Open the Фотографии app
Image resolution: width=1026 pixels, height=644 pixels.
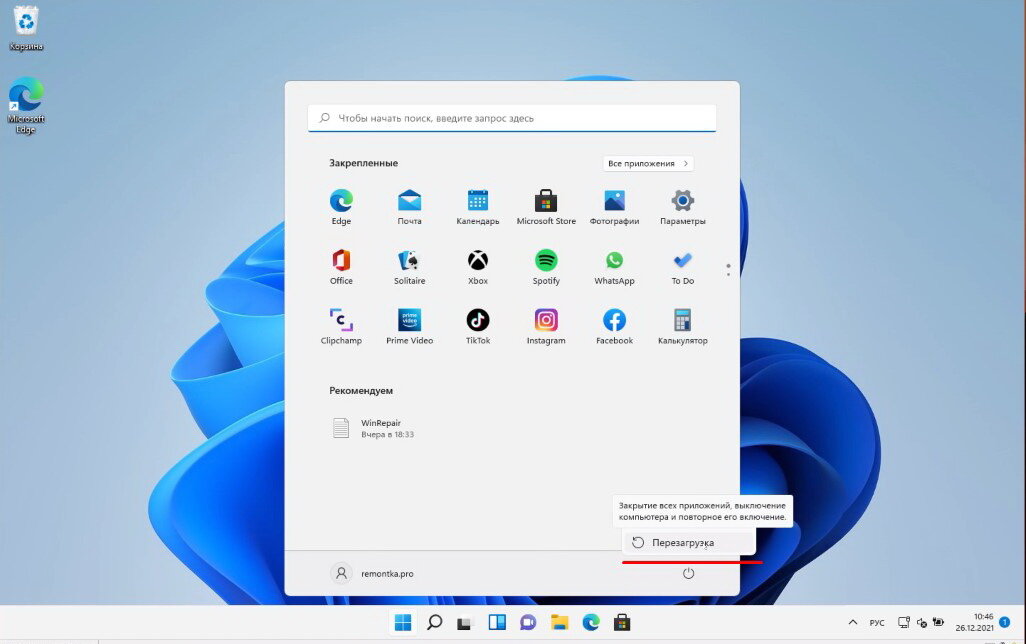(614, 206)
